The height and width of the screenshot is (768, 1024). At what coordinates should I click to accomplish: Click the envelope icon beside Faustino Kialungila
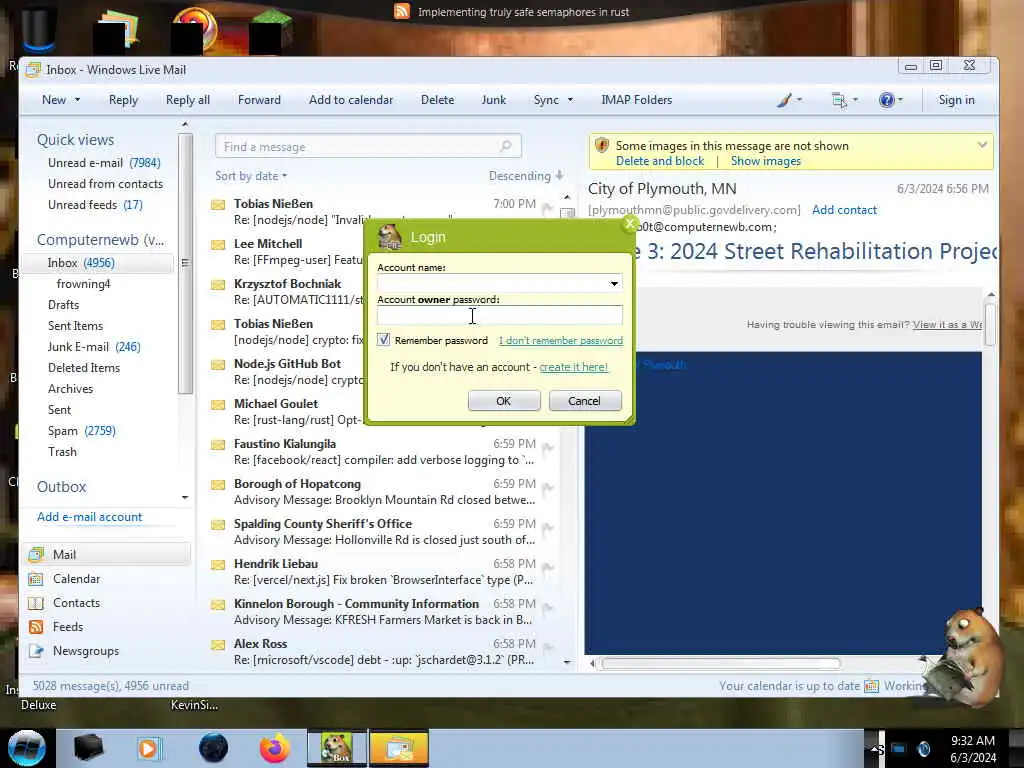(218, 445)
